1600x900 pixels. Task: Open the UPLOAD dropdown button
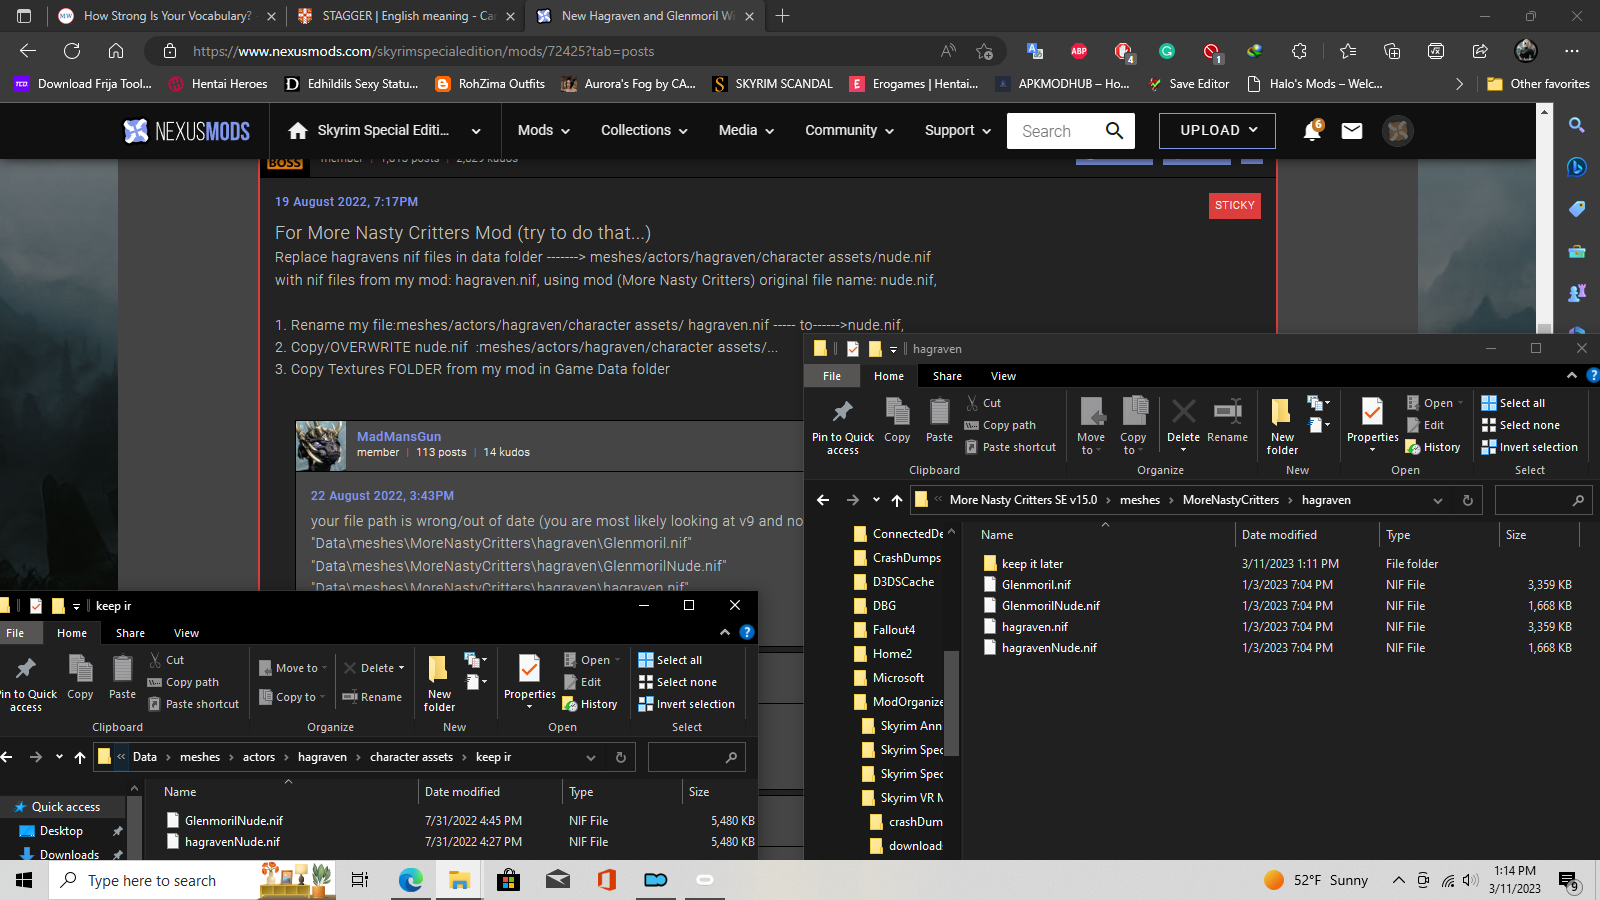1216,131
